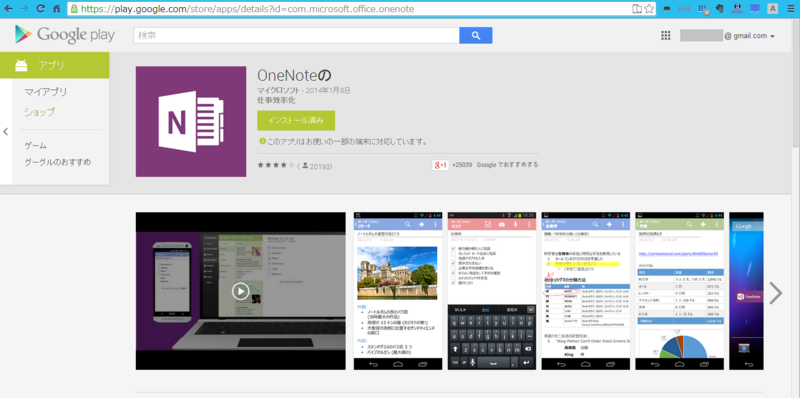Open the pie chart budget screenshot
Image resolution: width=800 pixels, height=398 pixels.
(x=680, y=291)
